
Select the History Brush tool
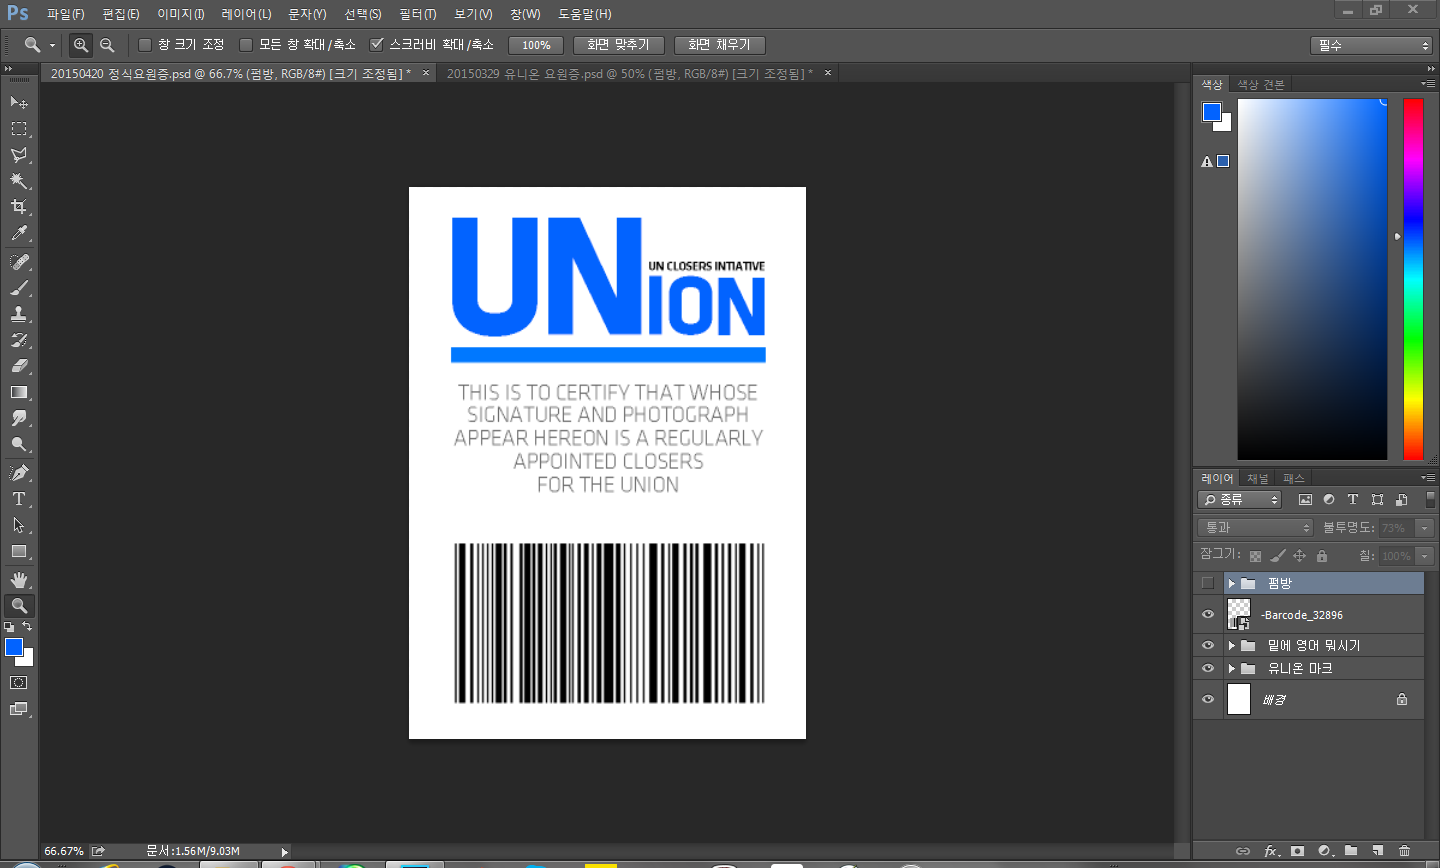click(19, 340)
